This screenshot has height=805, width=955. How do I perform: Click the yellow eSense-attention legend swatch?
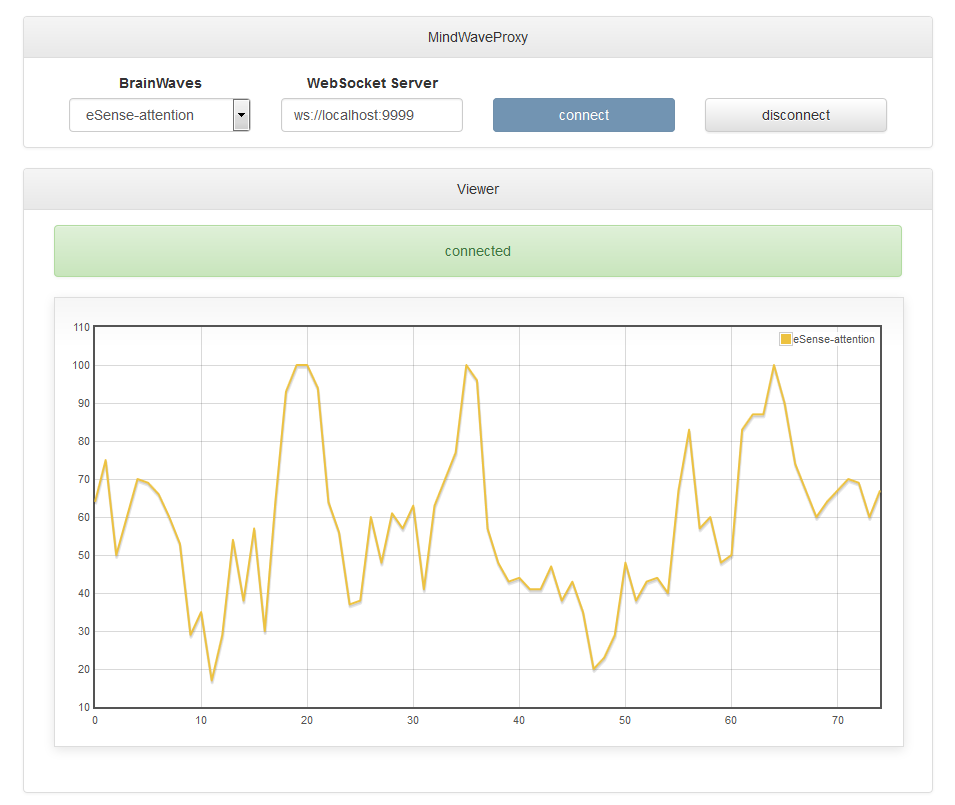point(786,339)
